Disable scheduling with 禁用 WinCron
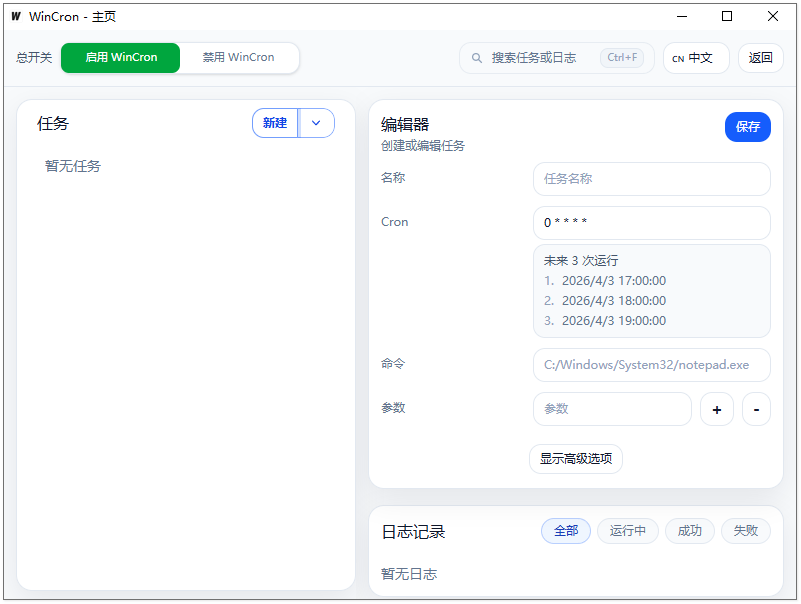This screenshot has height=604, width=801. click(x=238, y=57)
